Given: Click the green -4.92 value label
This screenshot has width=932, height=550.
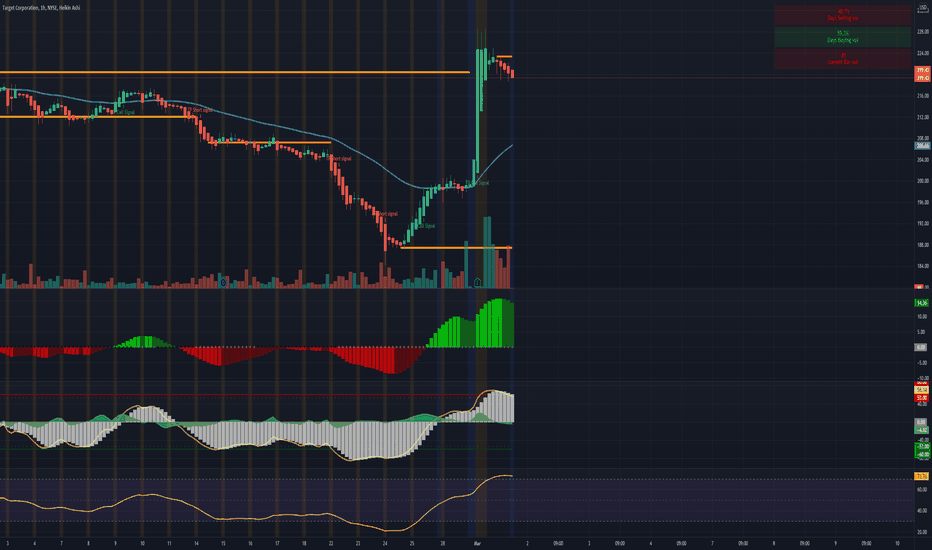Looking at the screenshot, I should click(x=922, y=429).
